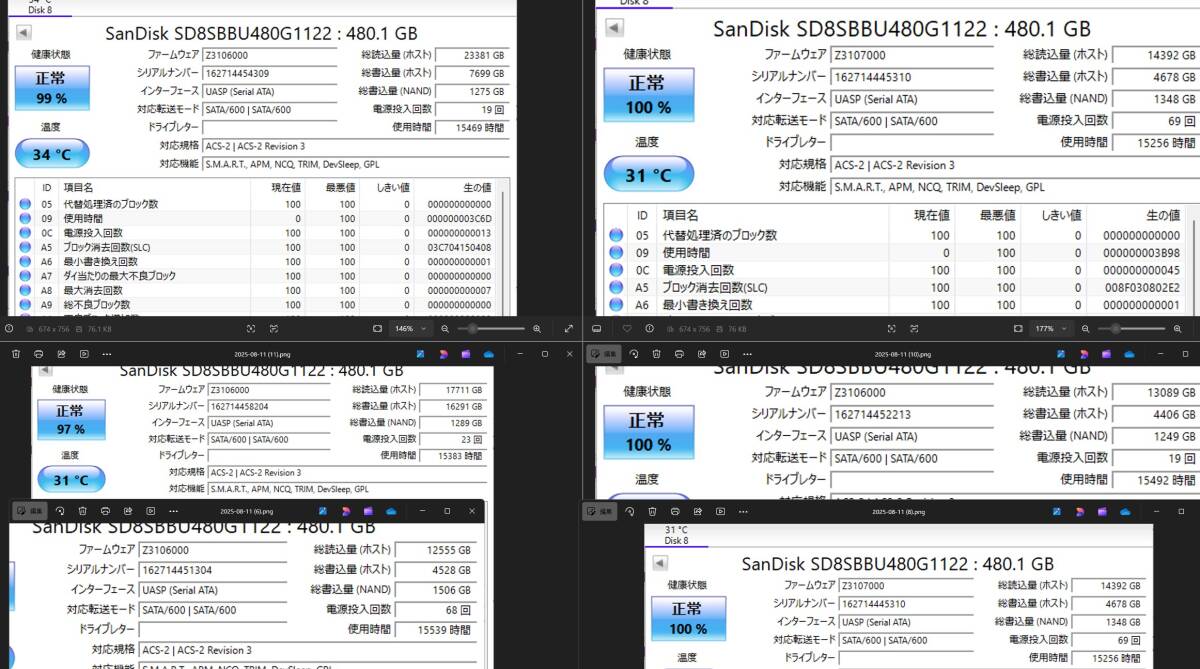Click the temperature badge showing 34 °C
Image resolution: width=1200 pixels, height=669 pixels.
(x=51, y=154)
